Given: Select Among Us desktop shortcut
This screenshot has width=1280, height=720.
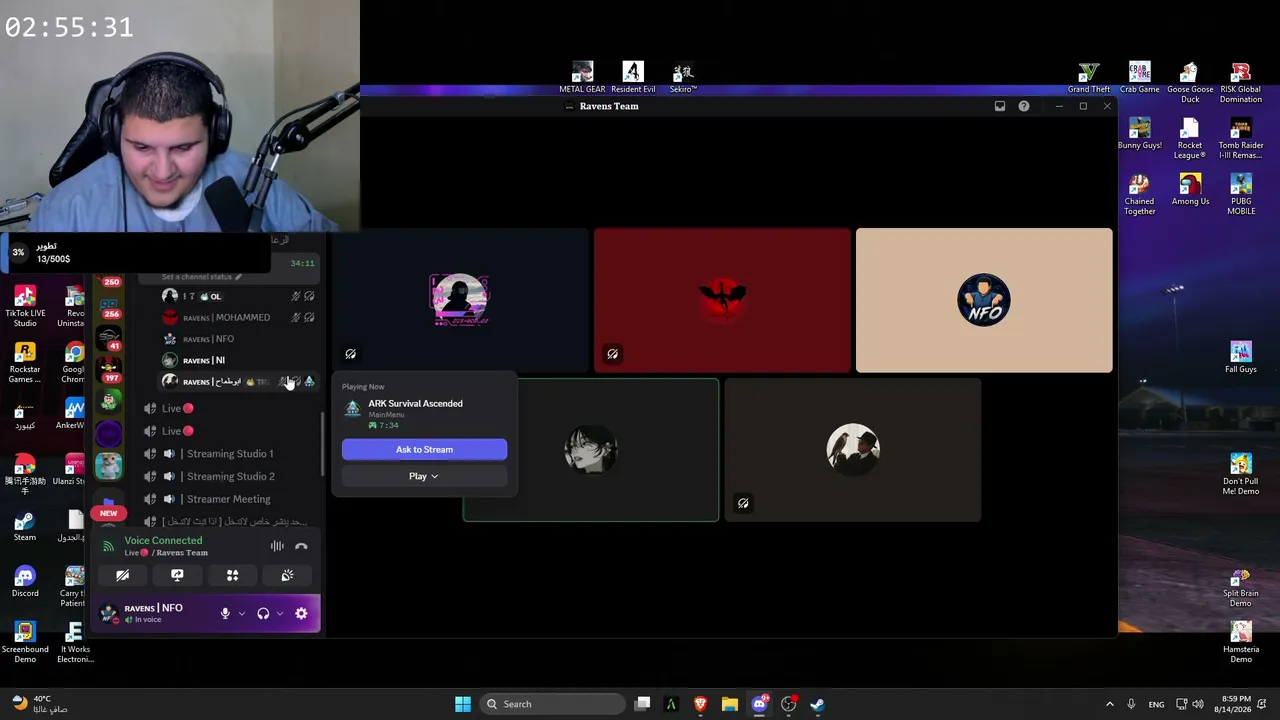Looking at the screenshot, I should coord(1190,190).
